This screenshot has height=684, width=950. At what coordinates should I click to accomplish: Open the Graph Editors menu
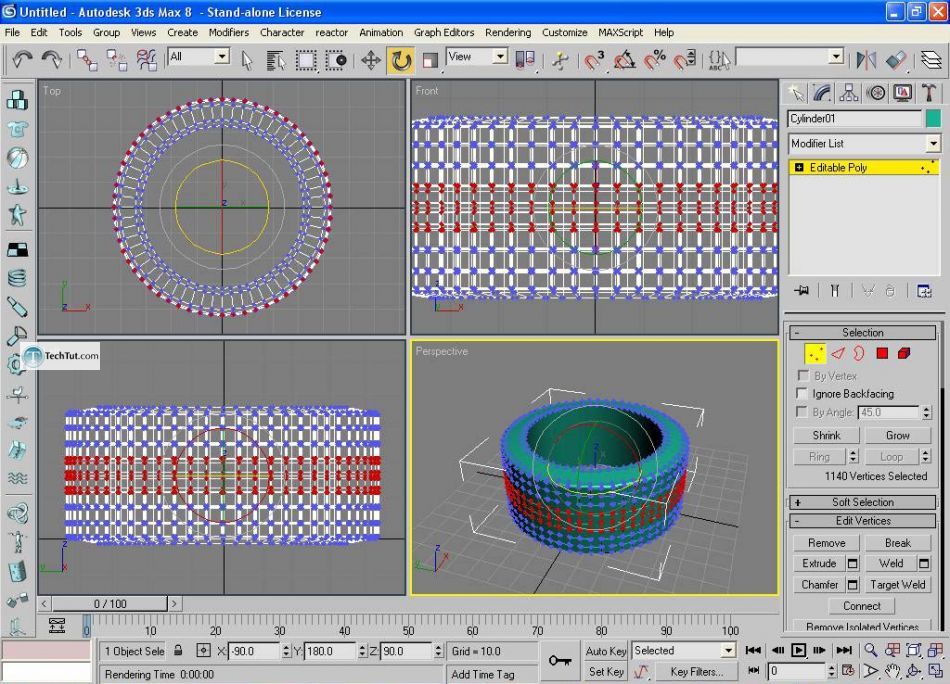point(444,33)
